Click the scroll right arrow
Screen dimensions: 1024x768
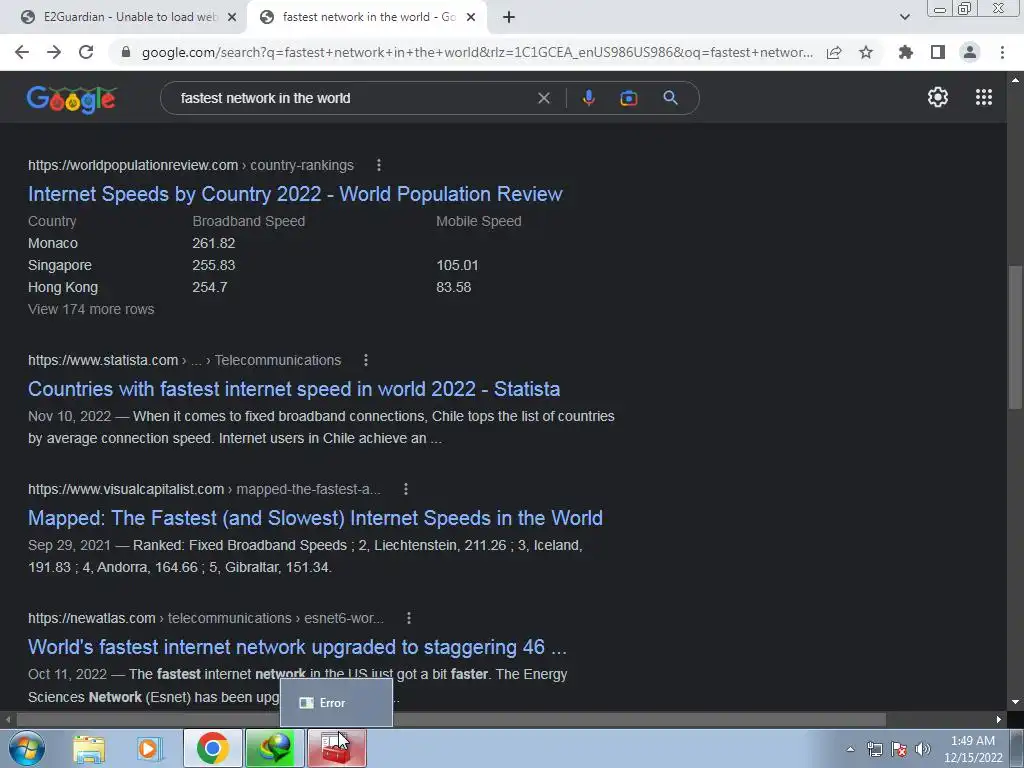999,719
